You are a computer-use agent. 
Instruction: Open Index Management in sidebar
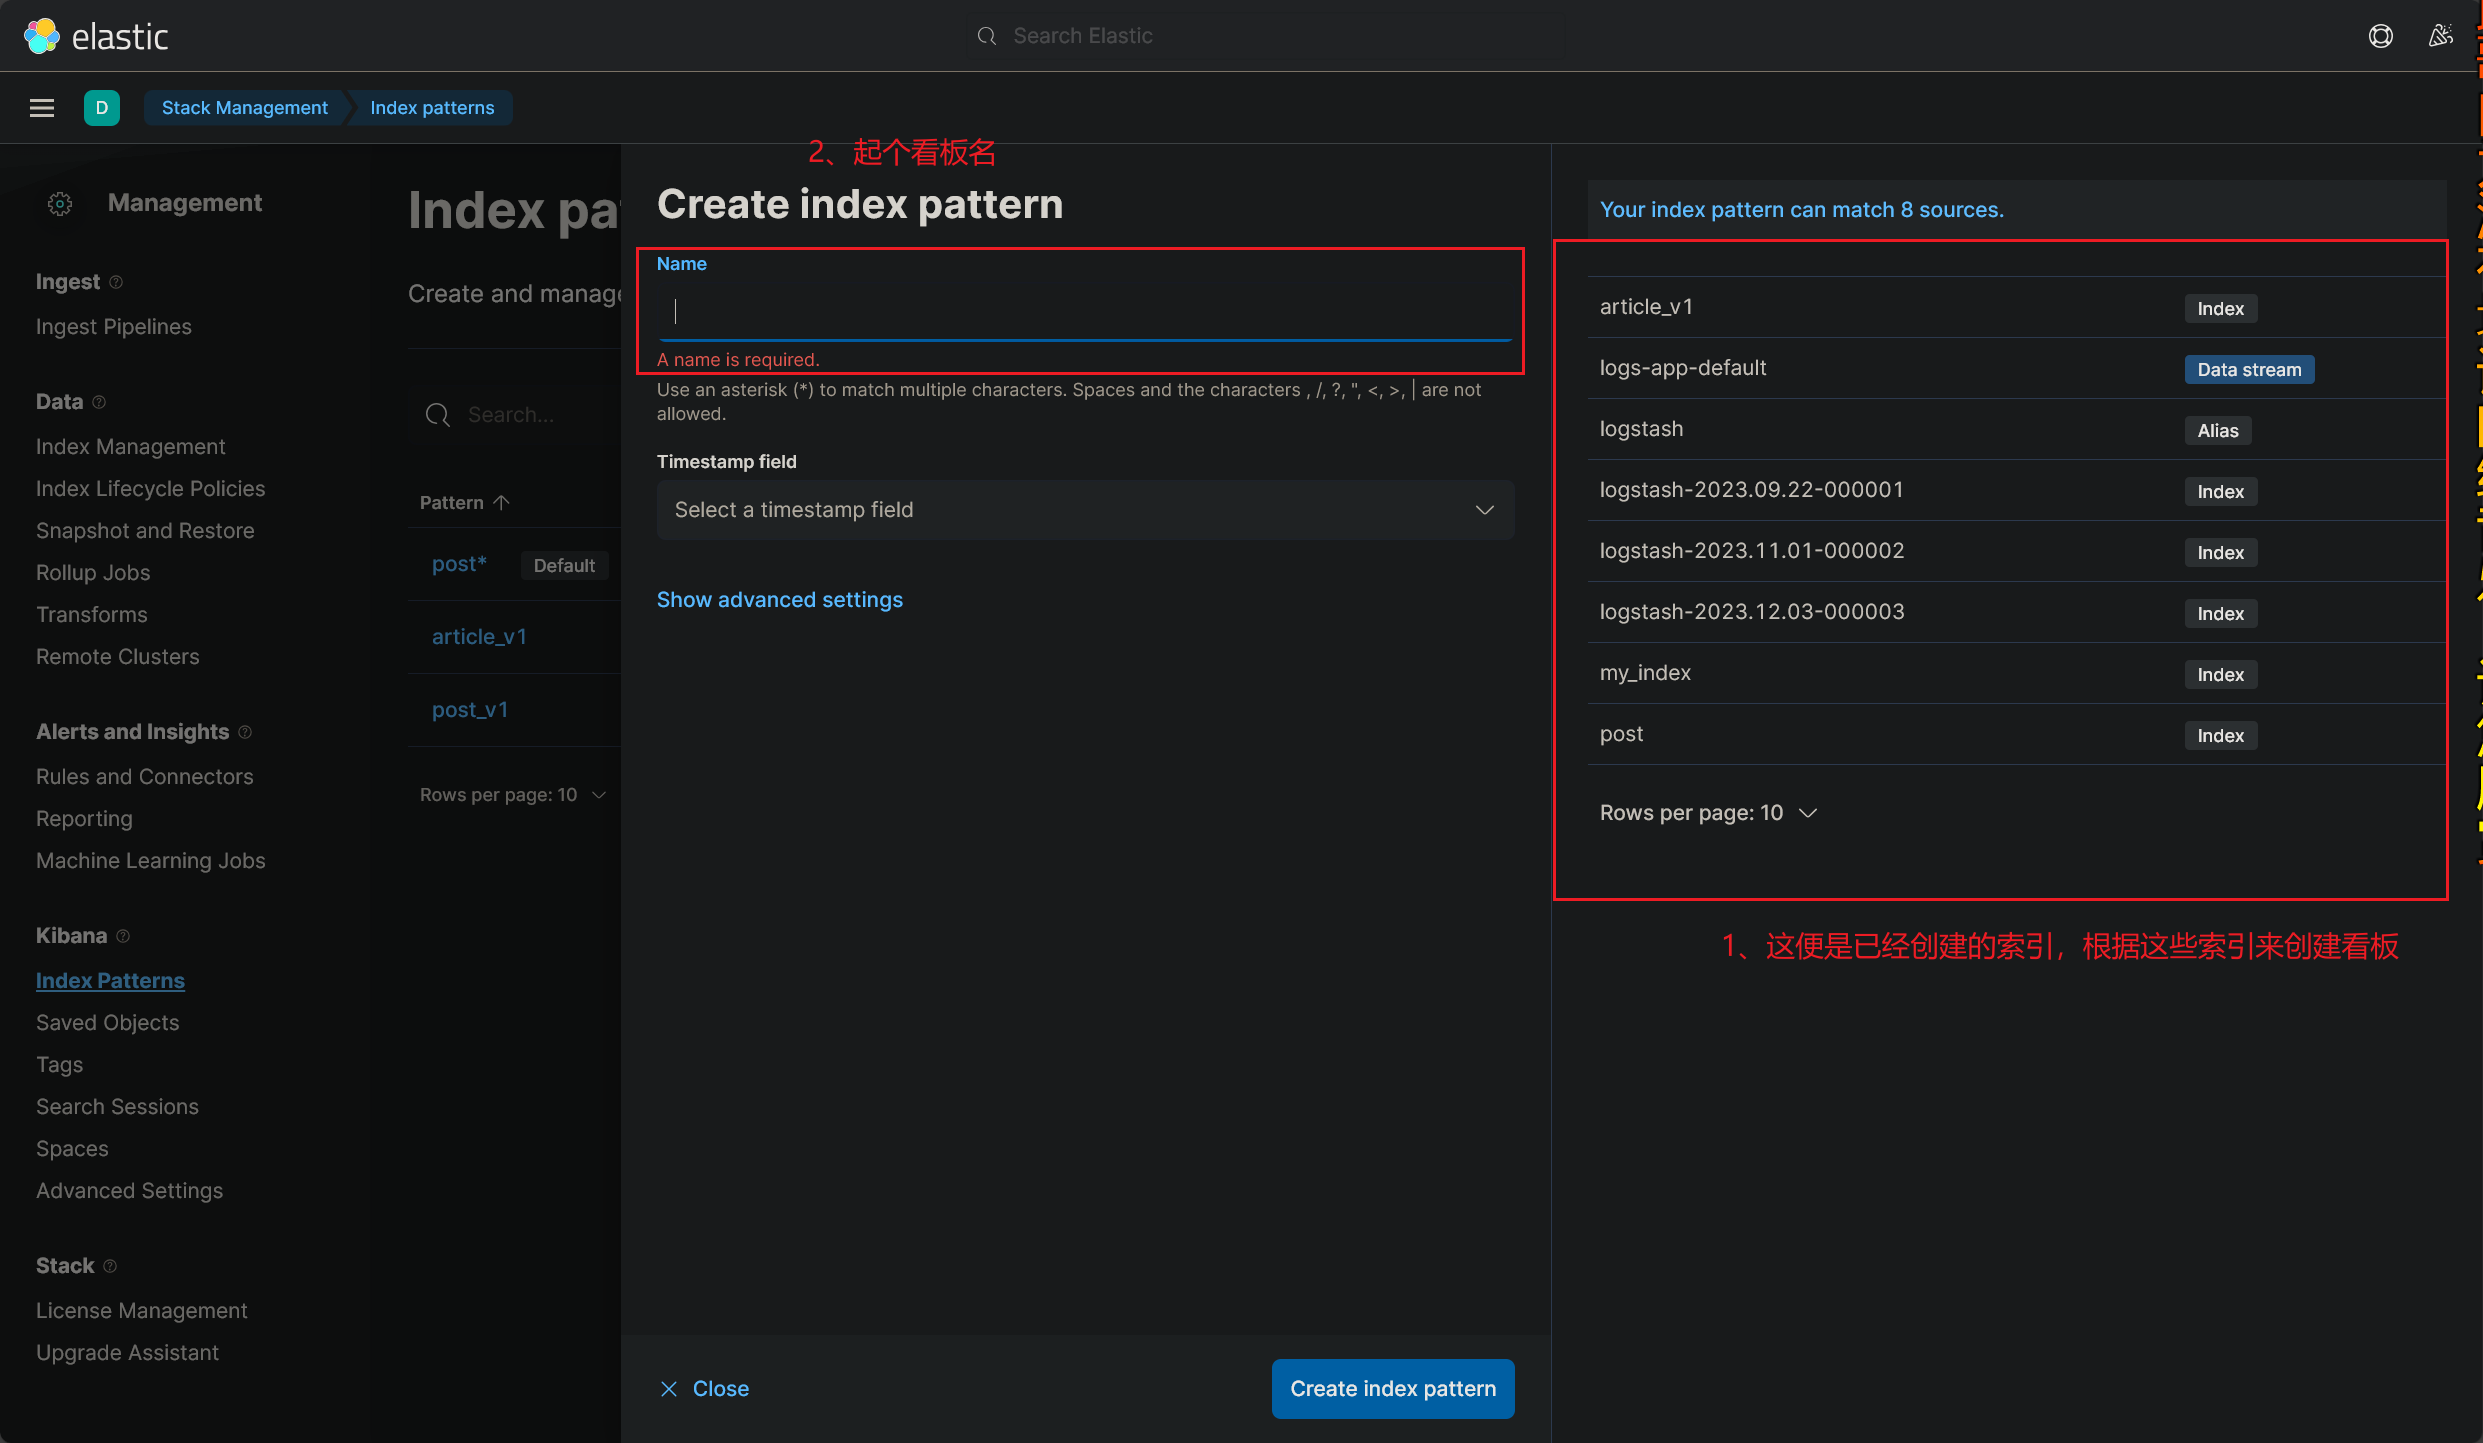pyautogui.click(x=131, y=447)
